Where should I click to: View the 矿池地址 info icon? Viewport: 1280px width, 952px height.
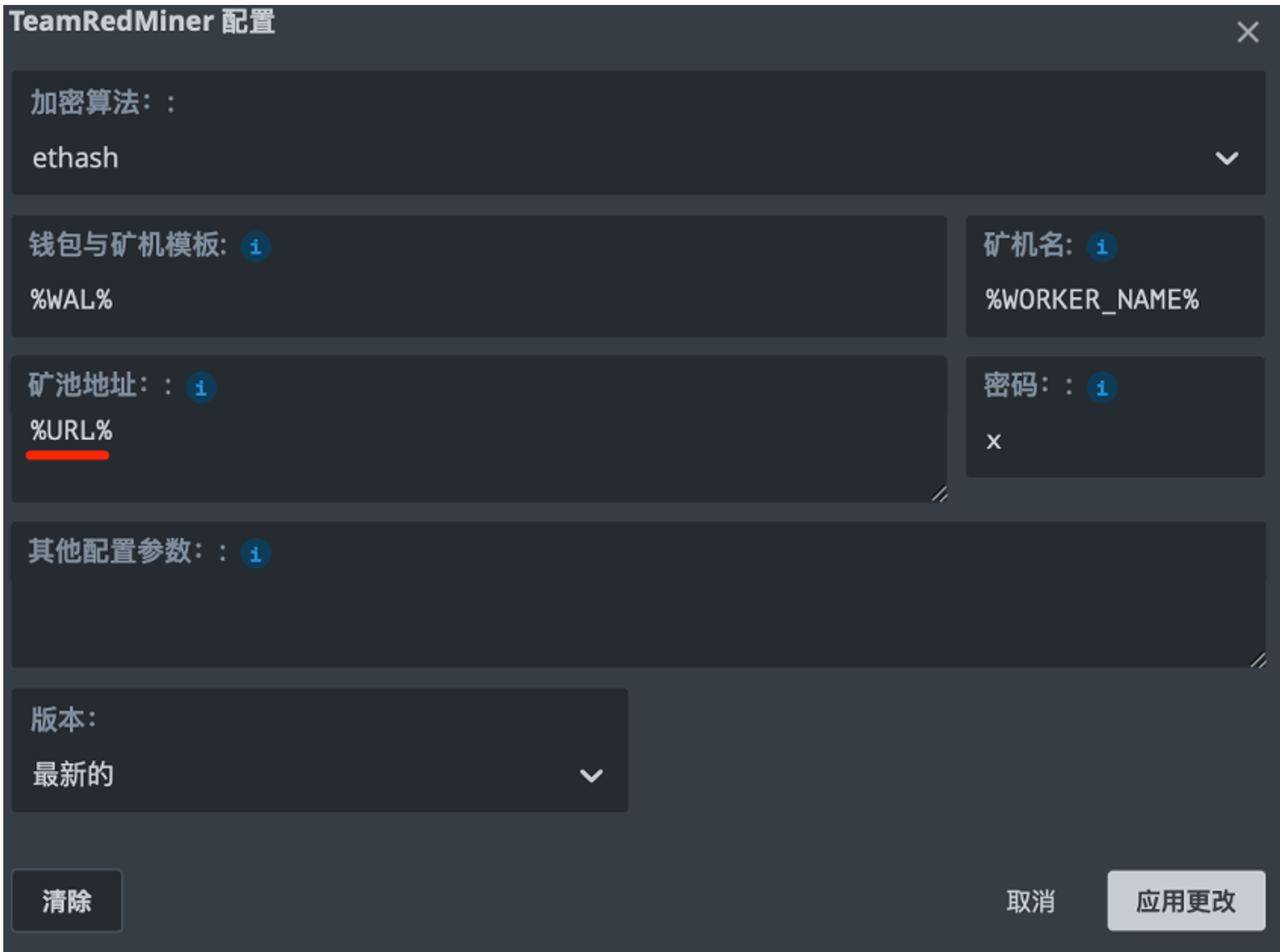point(200,389)
